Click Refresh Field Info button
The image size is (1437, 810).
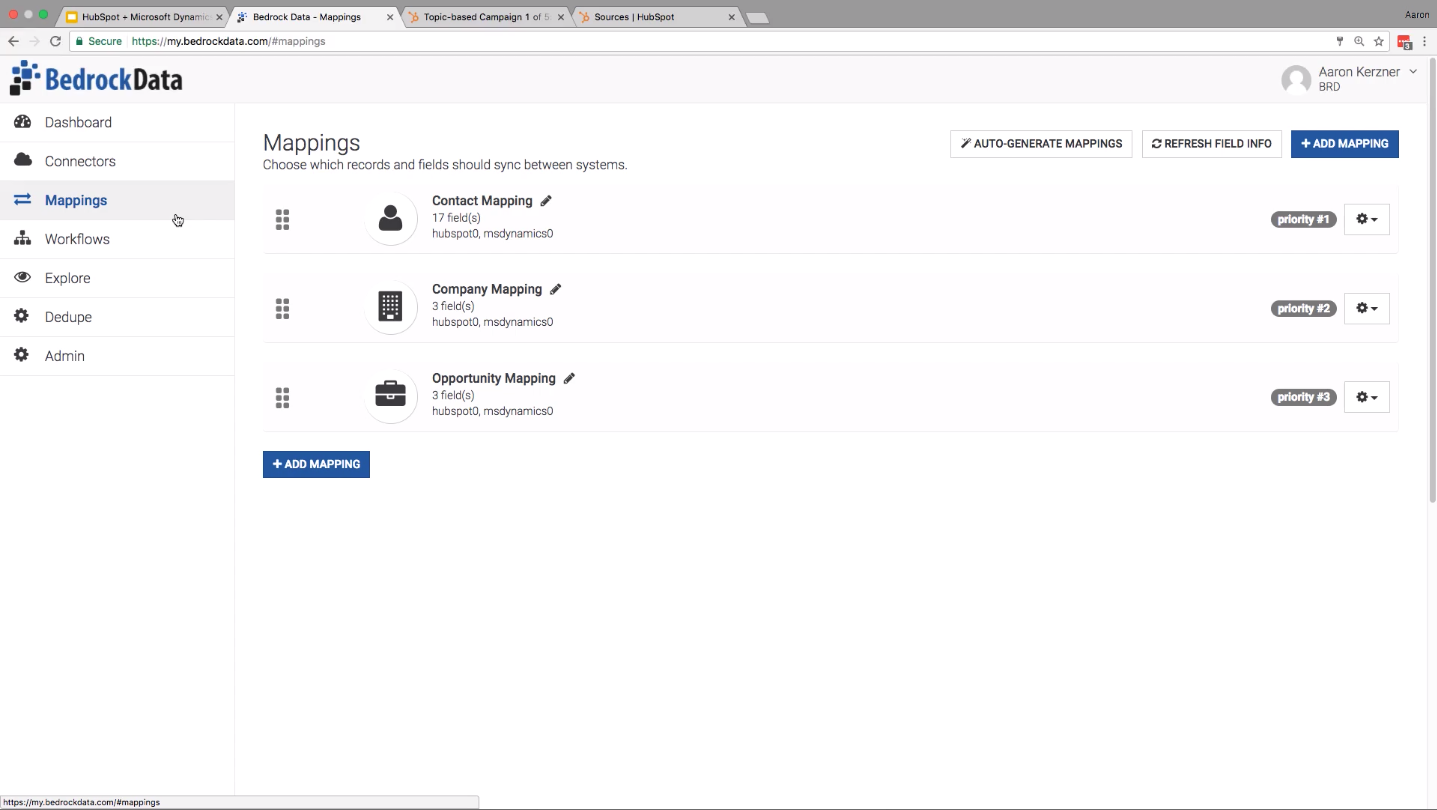pyautogui.click(x=1212, y=144)
